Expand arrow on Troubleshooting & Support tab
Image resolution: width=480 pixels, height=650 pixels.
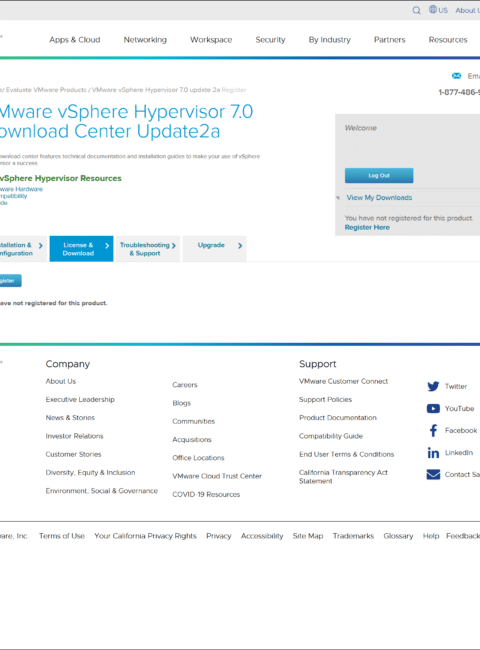click(x=174, y=246)
